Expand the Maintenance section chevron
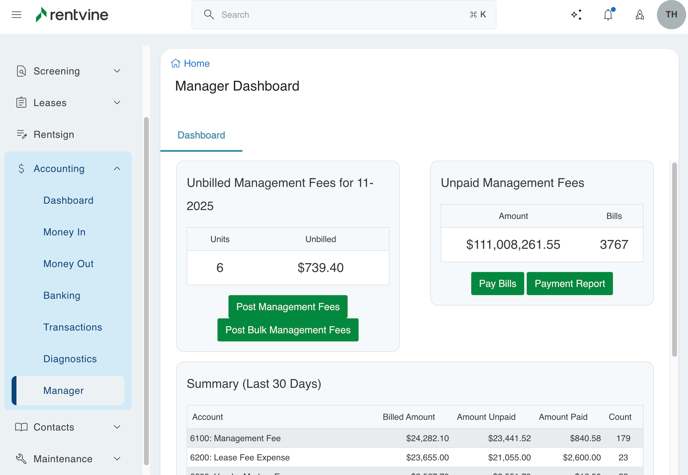This screenshot has height=475, width=688. [x=117, y=459]
